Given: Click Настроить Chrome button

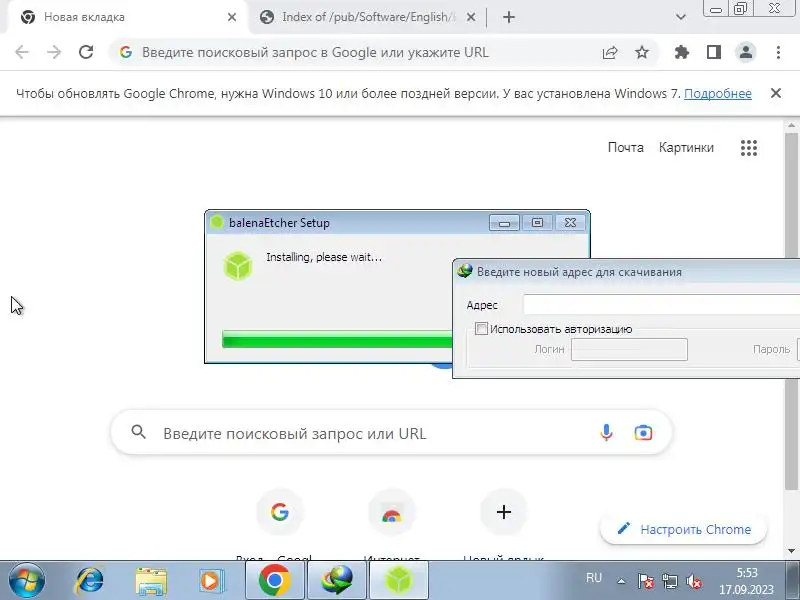Looking at the screenshot, I should point(684,530).
